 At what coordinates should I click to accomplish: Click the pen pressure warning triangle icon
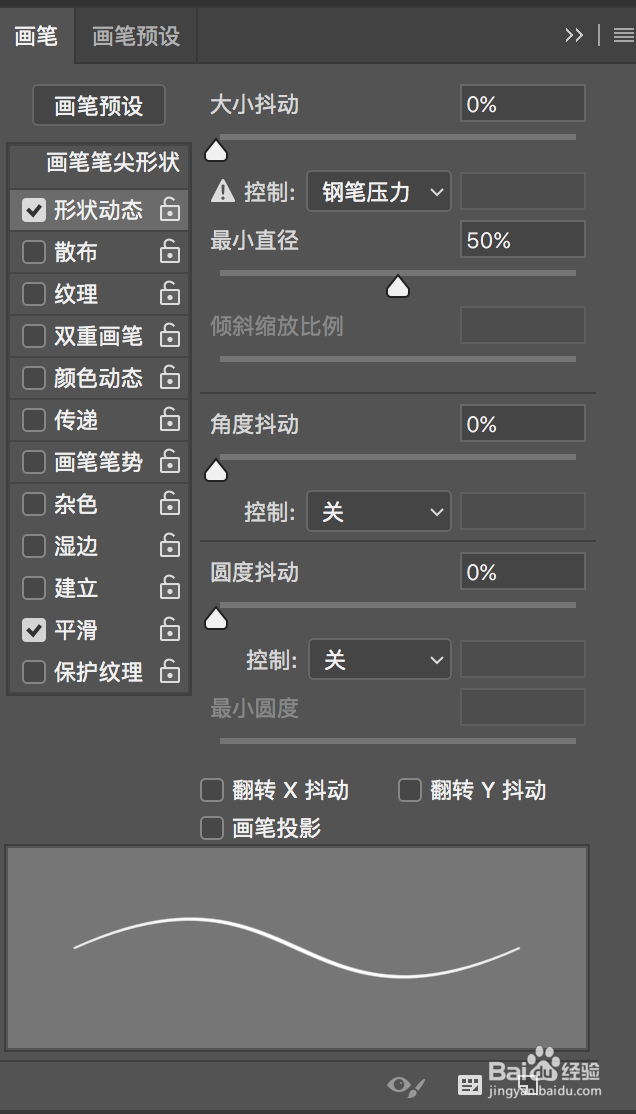click(223, 191)
